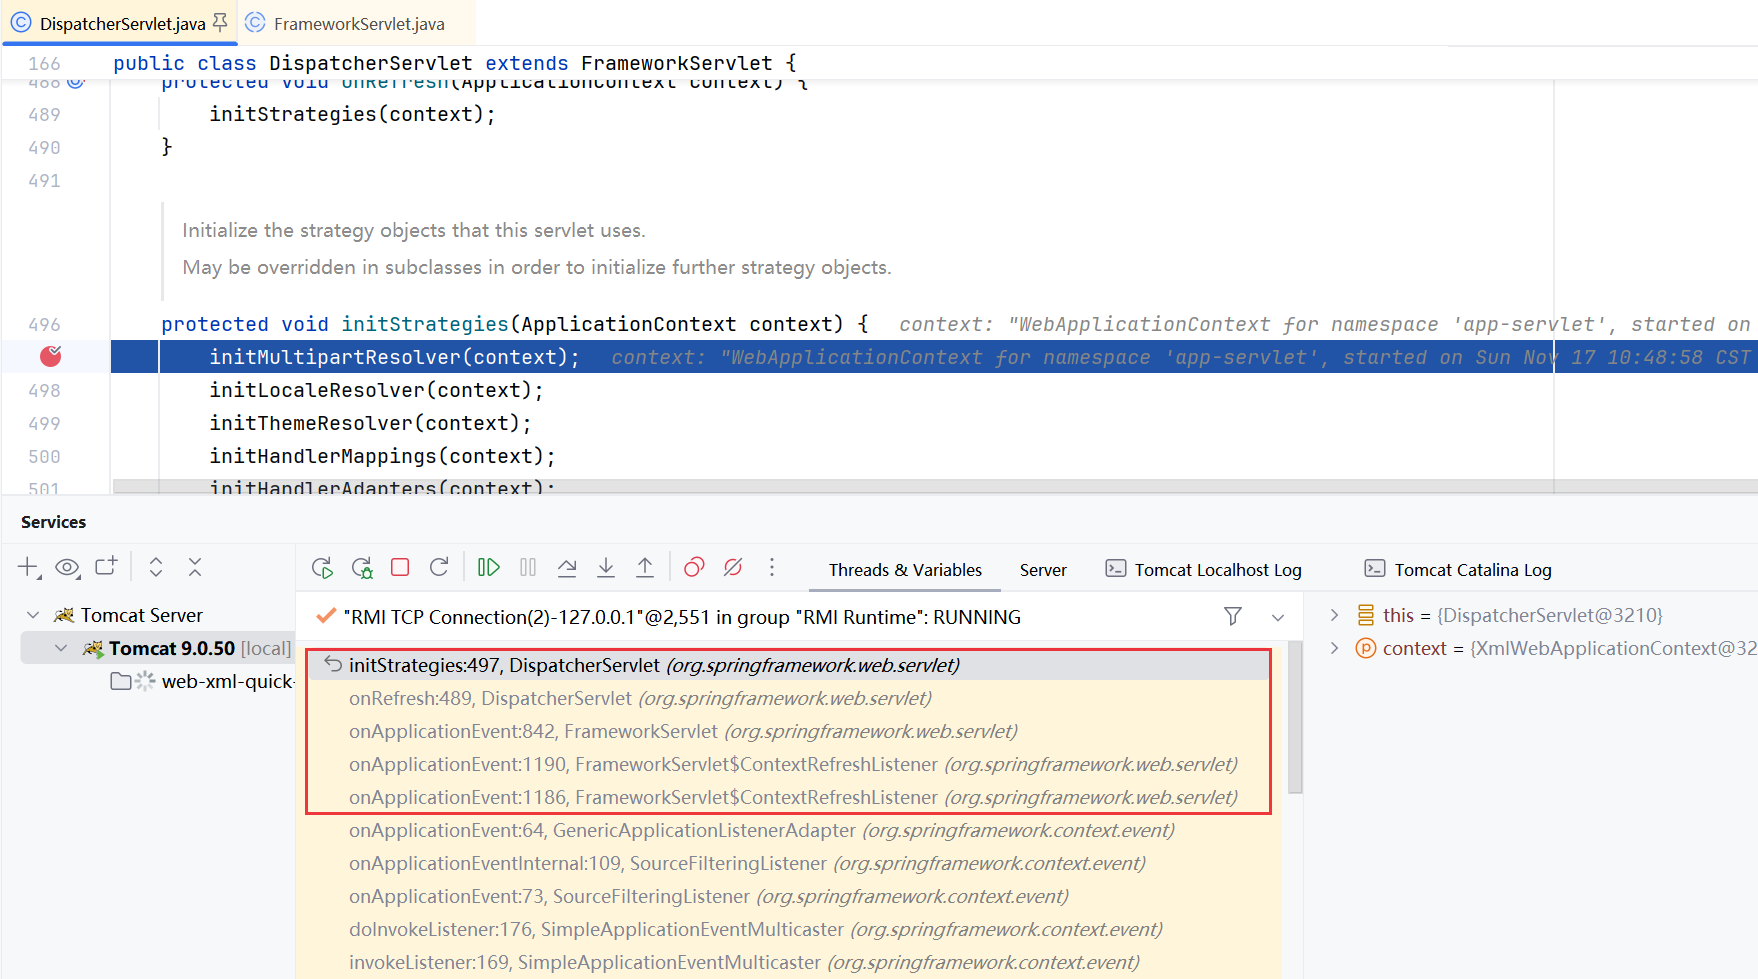The width and height of the screenshot is (1758, 979).
Task: Click the highlighted initMultipartResolver(context) line
Action: click(934, 357)
